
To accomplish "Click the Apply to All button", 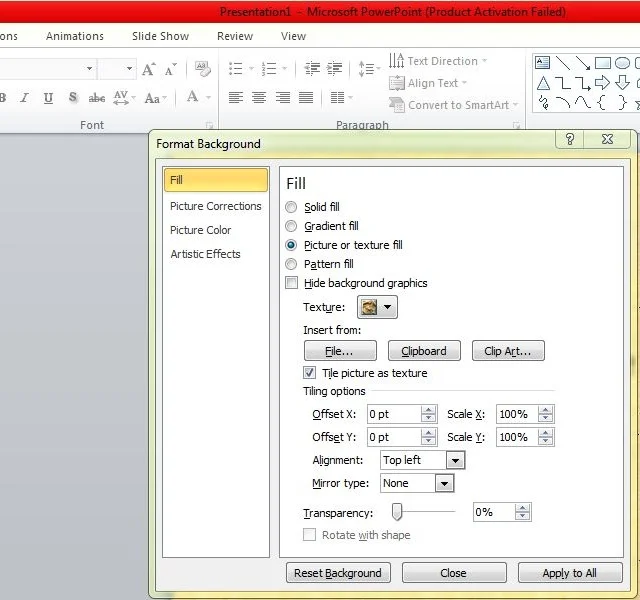I will click(570, 573).
